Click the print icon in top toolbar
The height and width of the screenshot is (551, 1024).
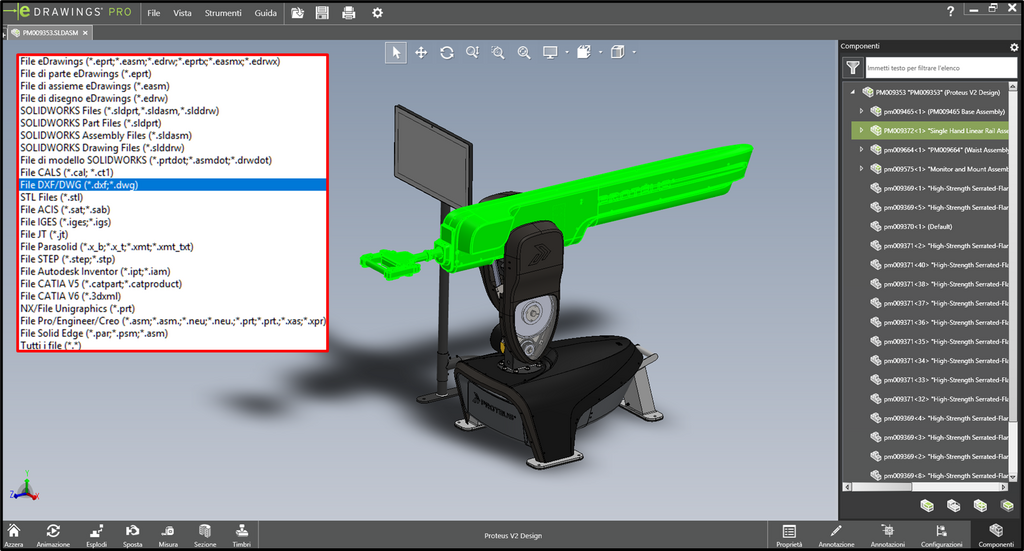click(x=349, y=12)
